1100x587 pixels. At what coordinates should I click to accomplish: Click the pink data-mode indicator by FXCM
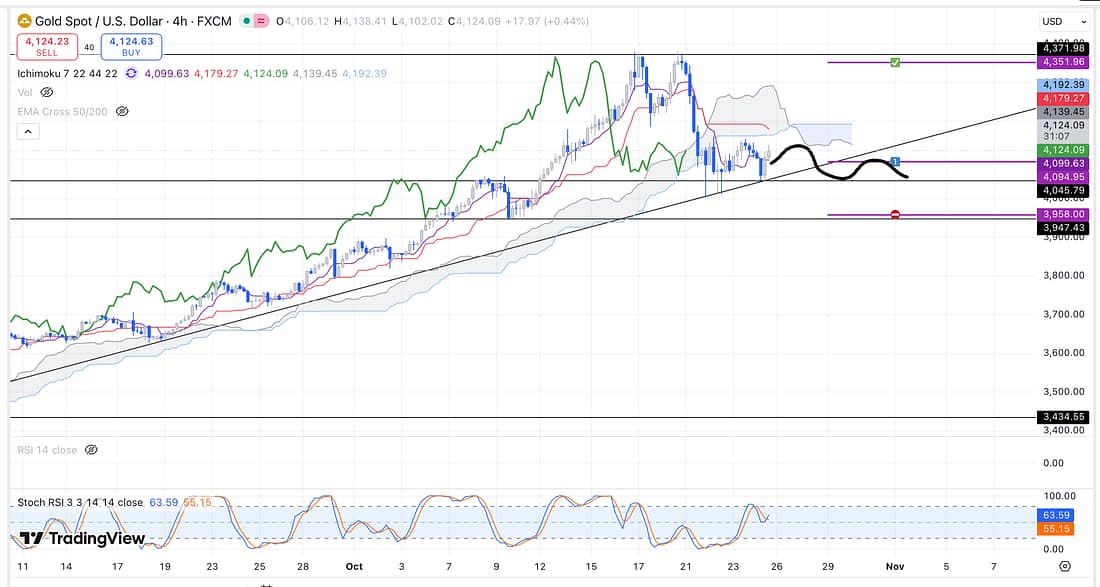point(260,21)
